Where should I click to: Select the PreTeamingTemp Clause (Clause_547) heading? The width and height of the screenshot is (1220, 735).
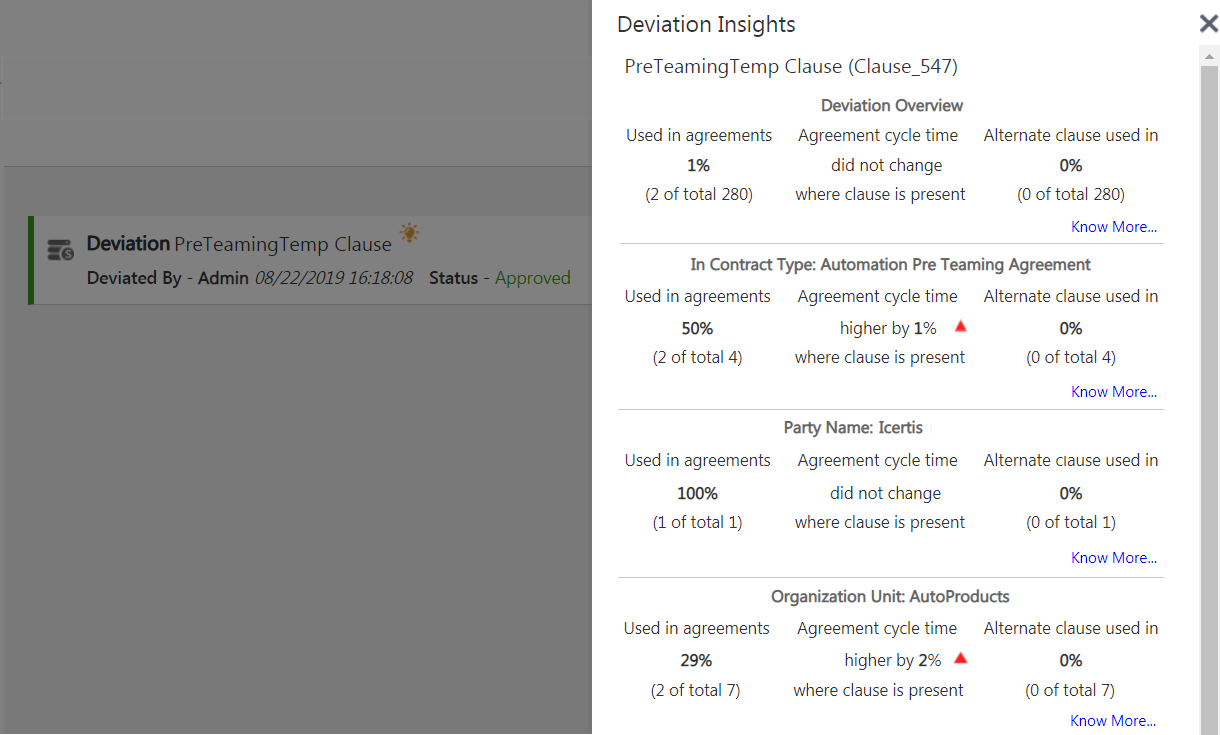791,67
